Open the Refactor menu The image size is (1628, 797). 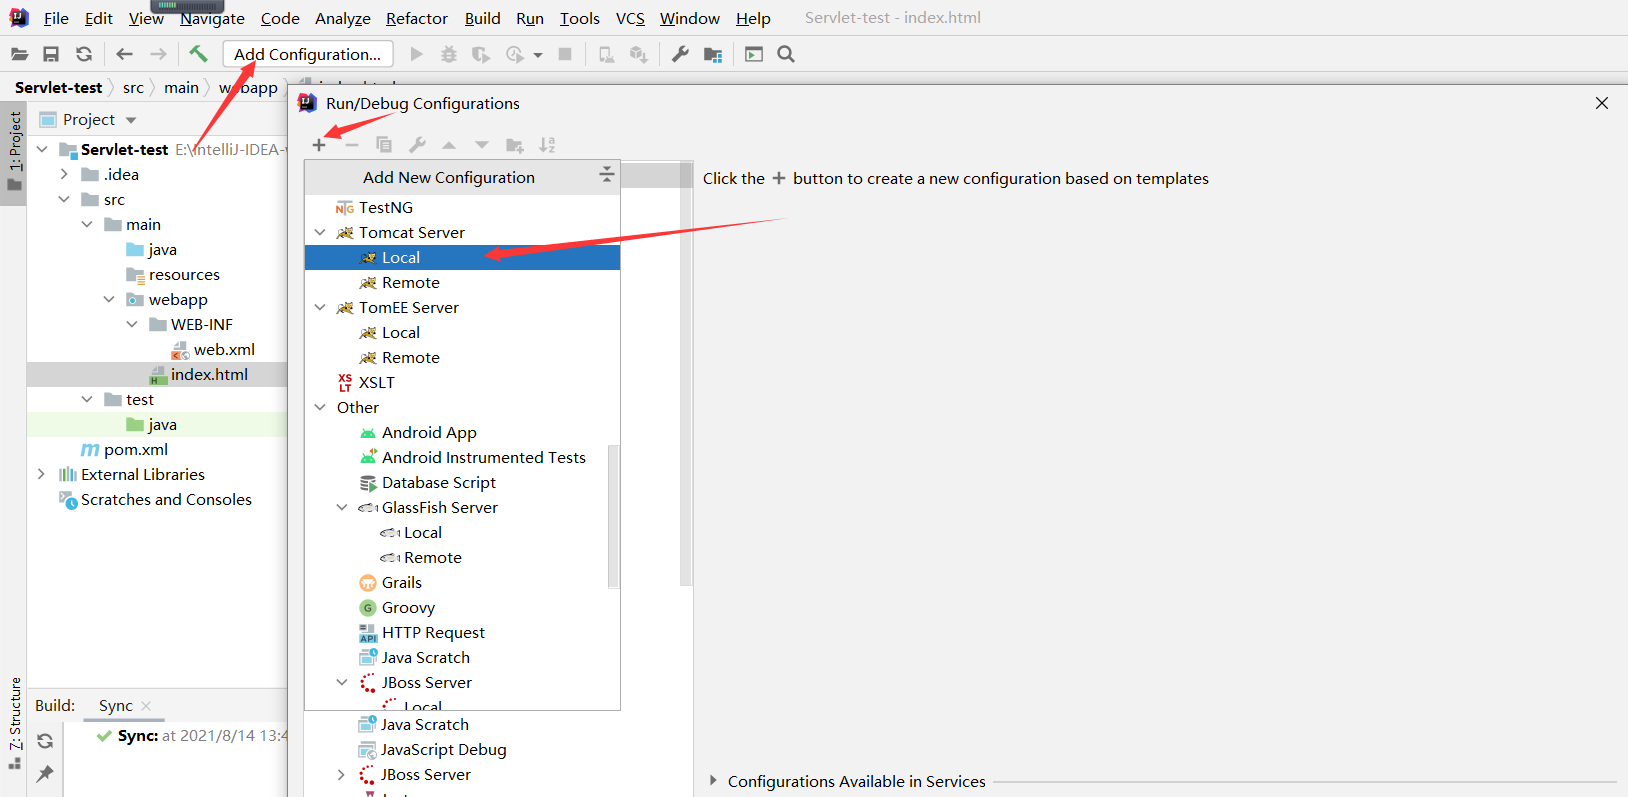pyautogui.click(x=417, y=18)
